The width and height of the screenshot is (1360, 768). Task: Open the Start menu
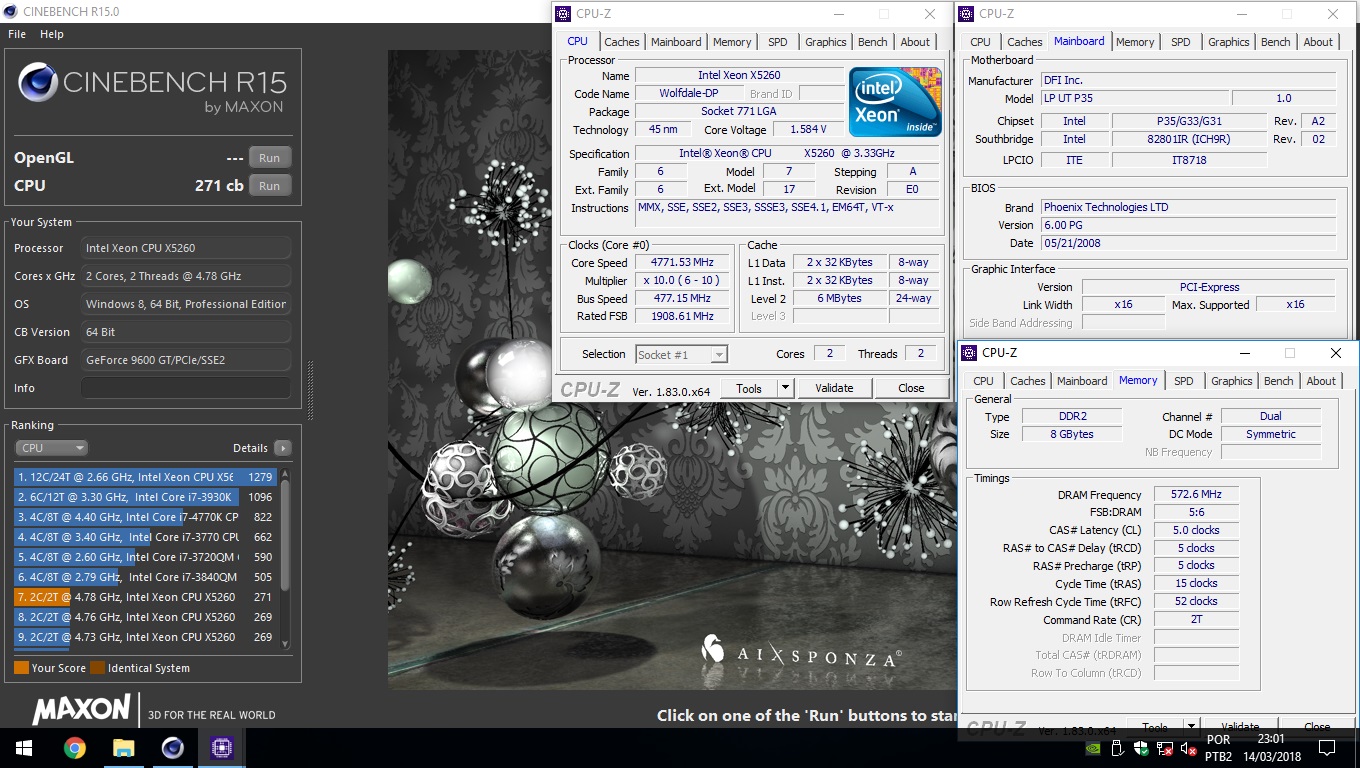point(24,748)
